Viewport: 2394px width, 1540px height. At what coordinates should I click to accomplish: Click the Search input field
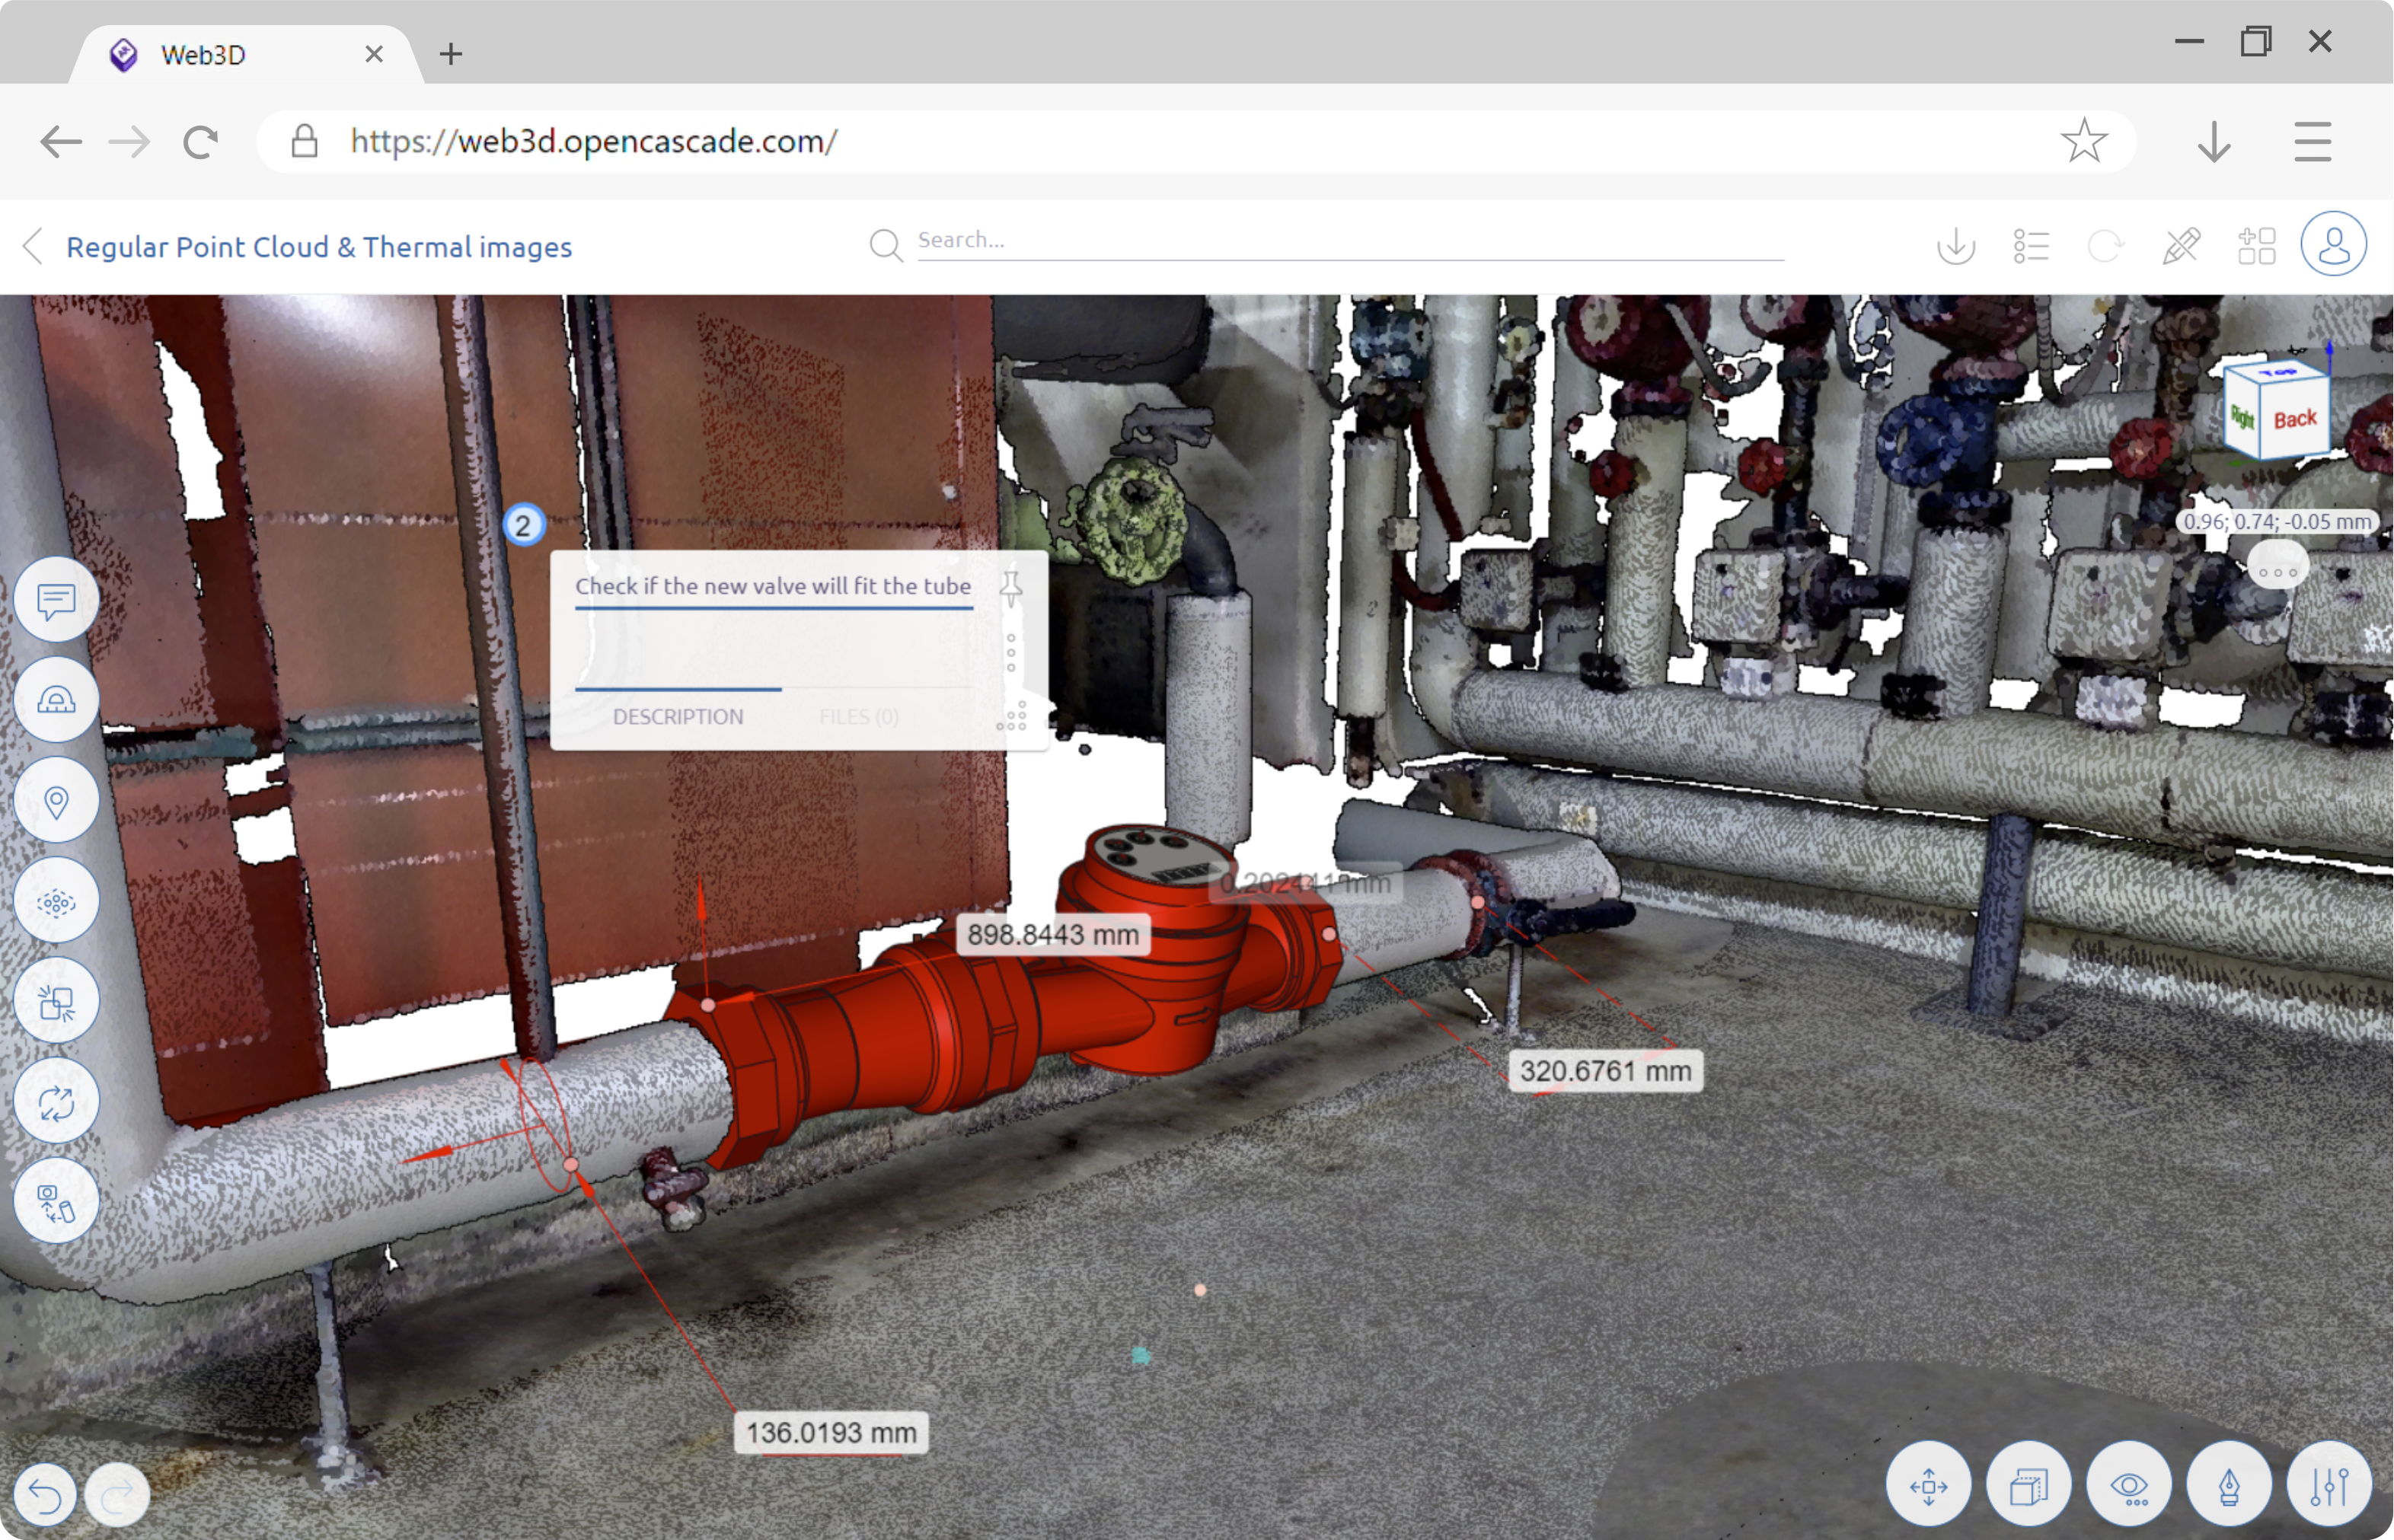point(1350,240)
